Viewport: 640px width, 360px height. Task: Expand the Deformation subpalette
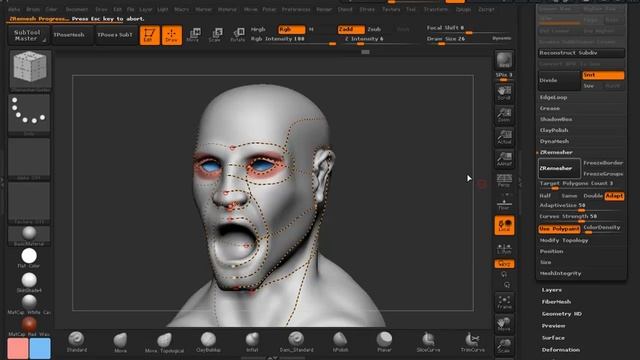pos(561,350)
